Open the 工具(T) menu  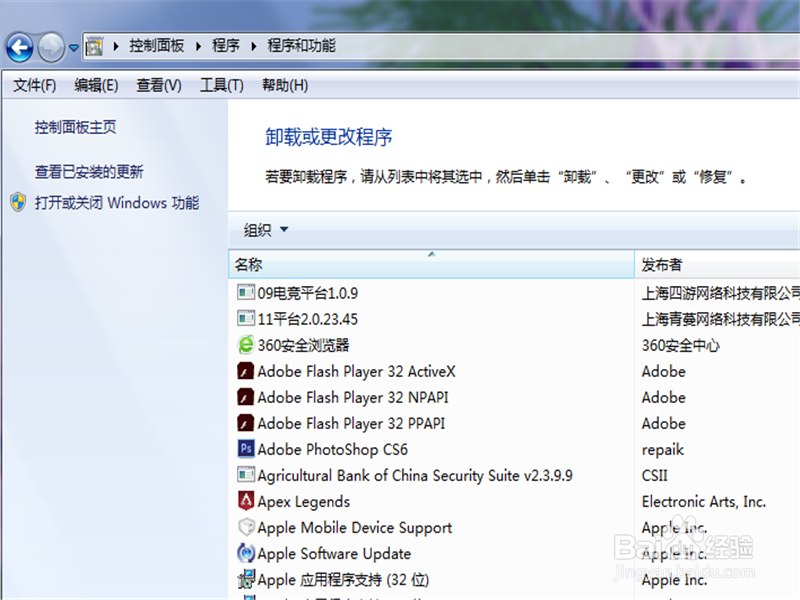[221, 85]
